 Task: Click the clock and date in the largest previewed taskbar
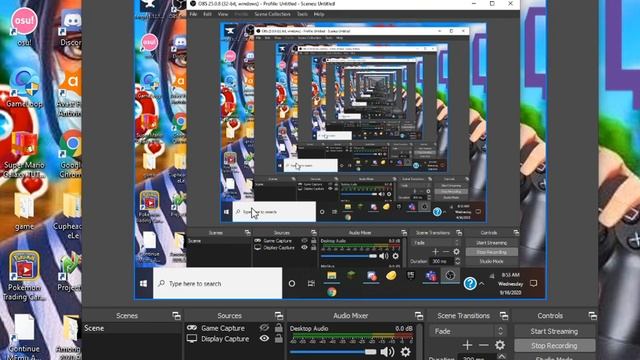pos(510,284)
